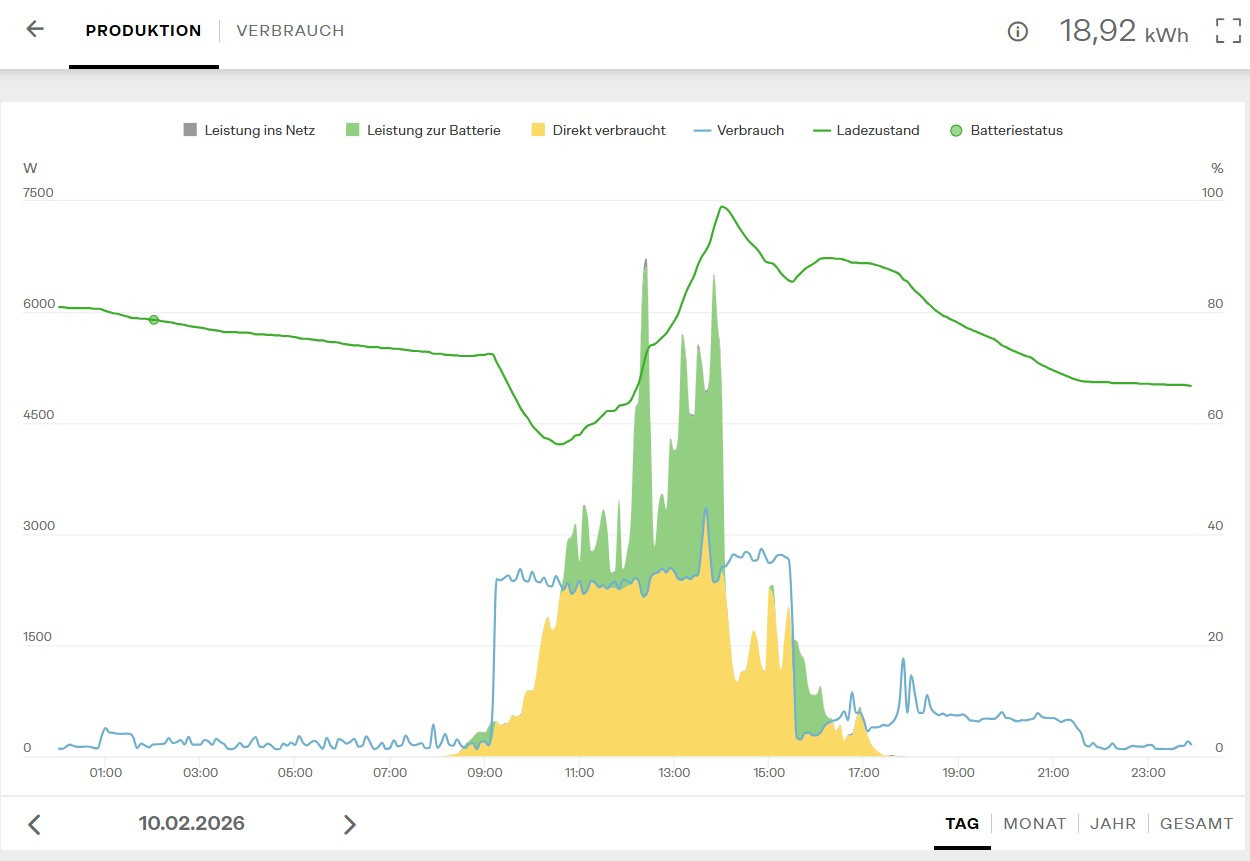Toggle the Ladezustand line series
Screen dimensions: 1250x861
(866, 130)
